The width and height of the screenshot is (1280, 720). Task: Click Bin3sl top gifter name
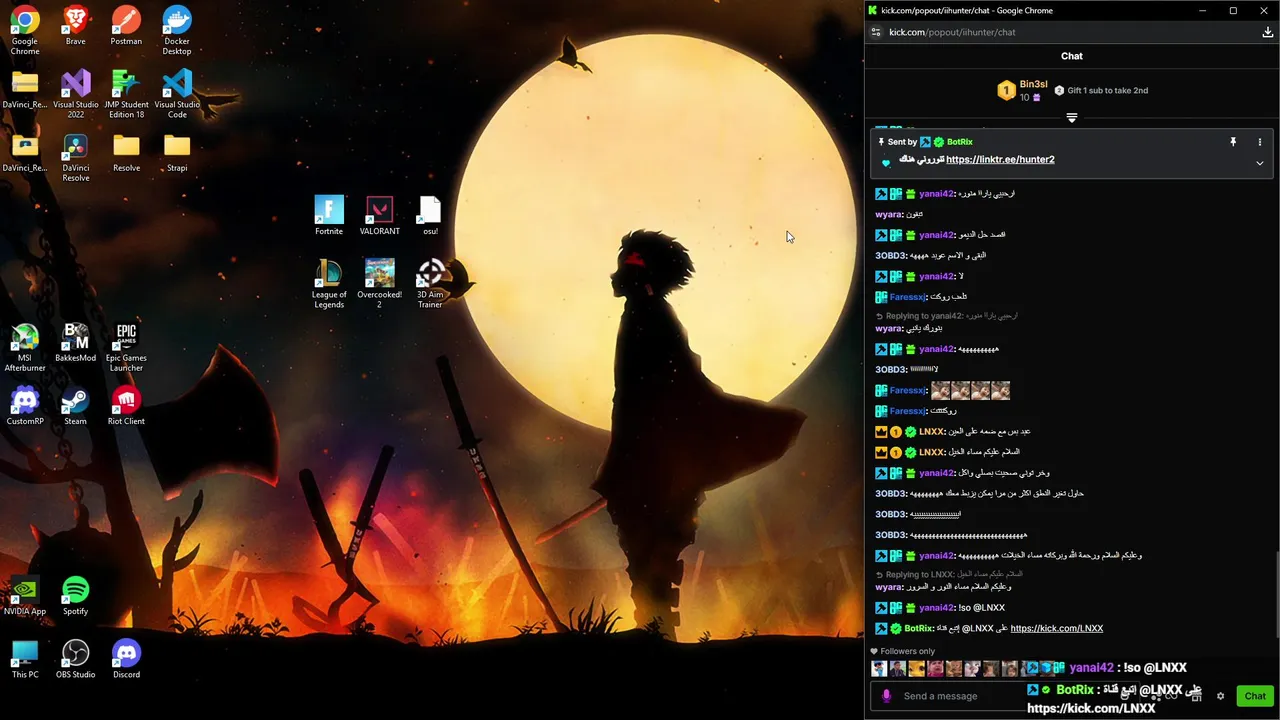pyautogui.click(x=1033, y=85)
